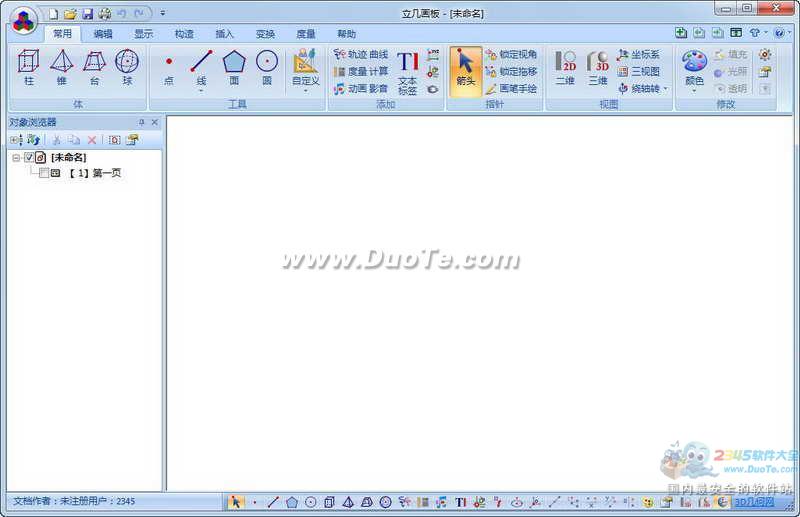
Task: Select the sphere tool in bottom toolbar
Action: [x=386, y=502]
